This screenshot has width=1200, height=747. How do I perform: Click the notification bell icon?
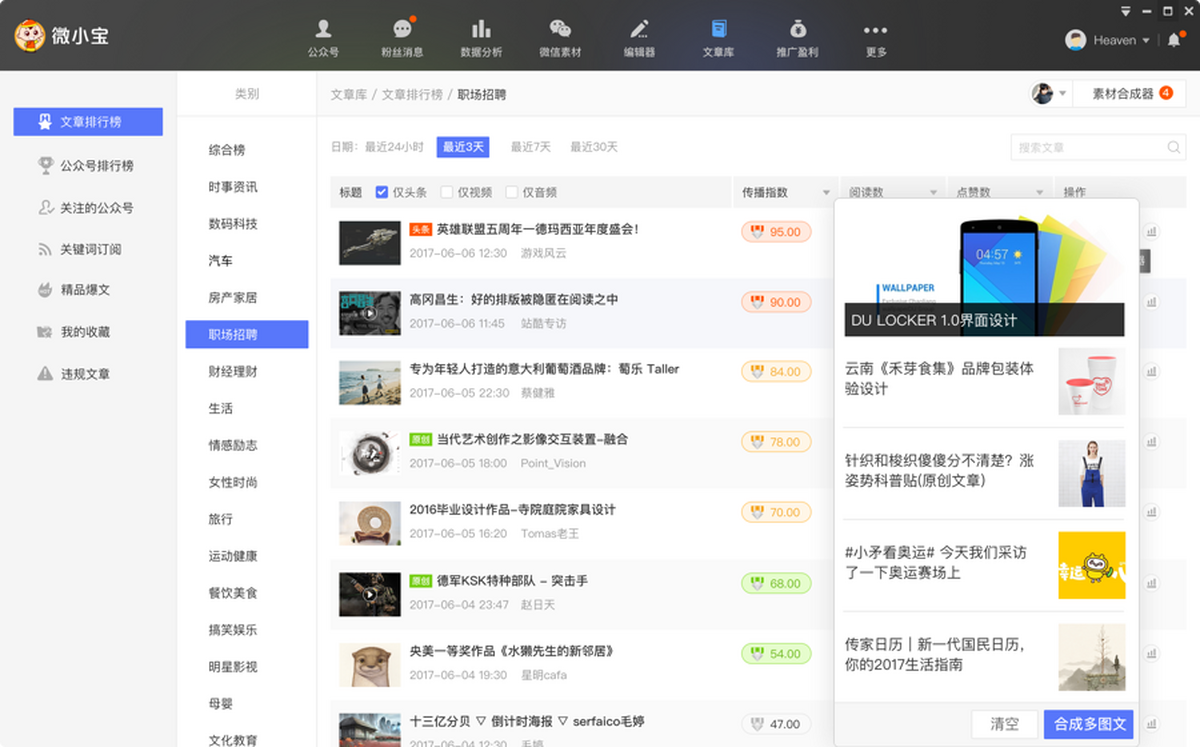[1174, 40]
